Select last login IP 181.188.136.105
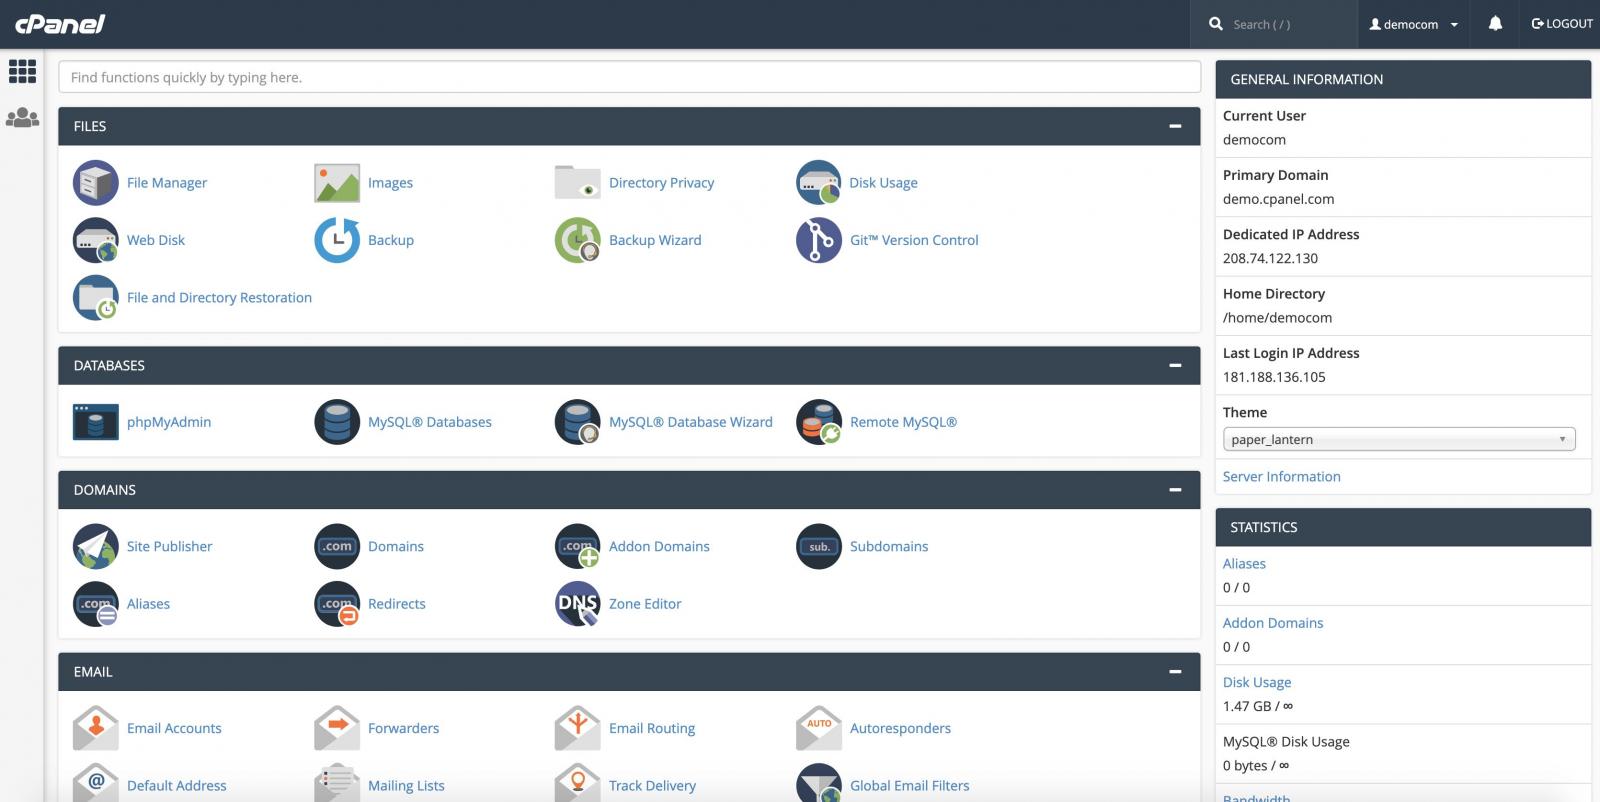The width and height of the screenshot is (1600, 802). tap(1274, 377)
